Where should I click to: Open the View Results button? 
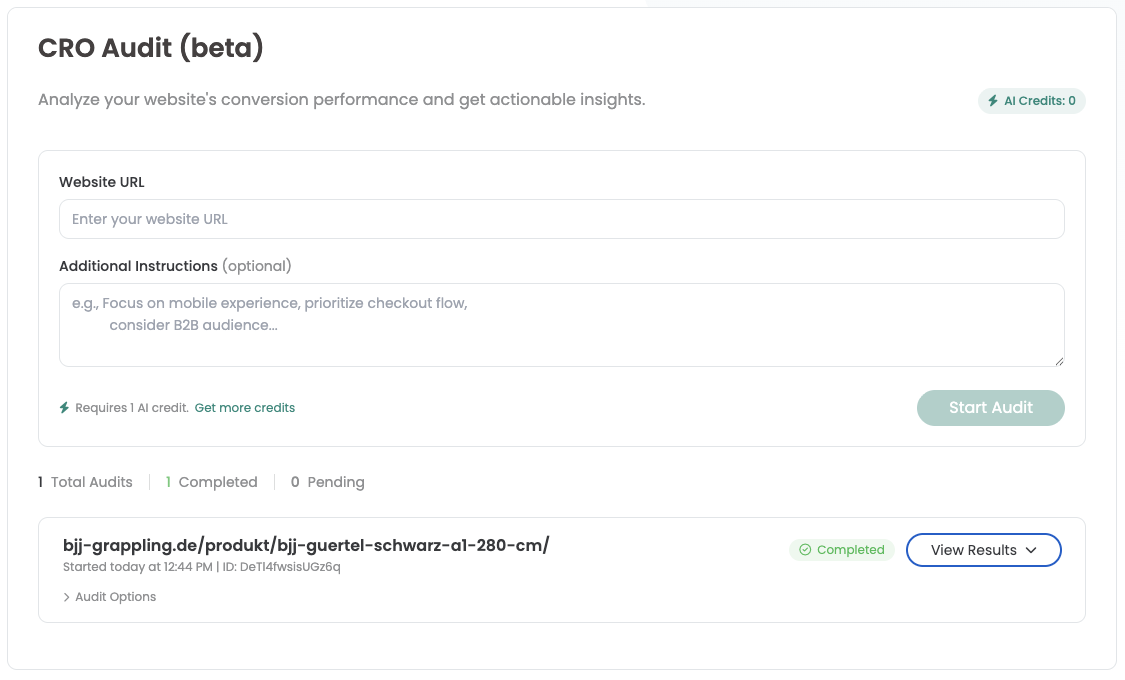coord(983,550)
